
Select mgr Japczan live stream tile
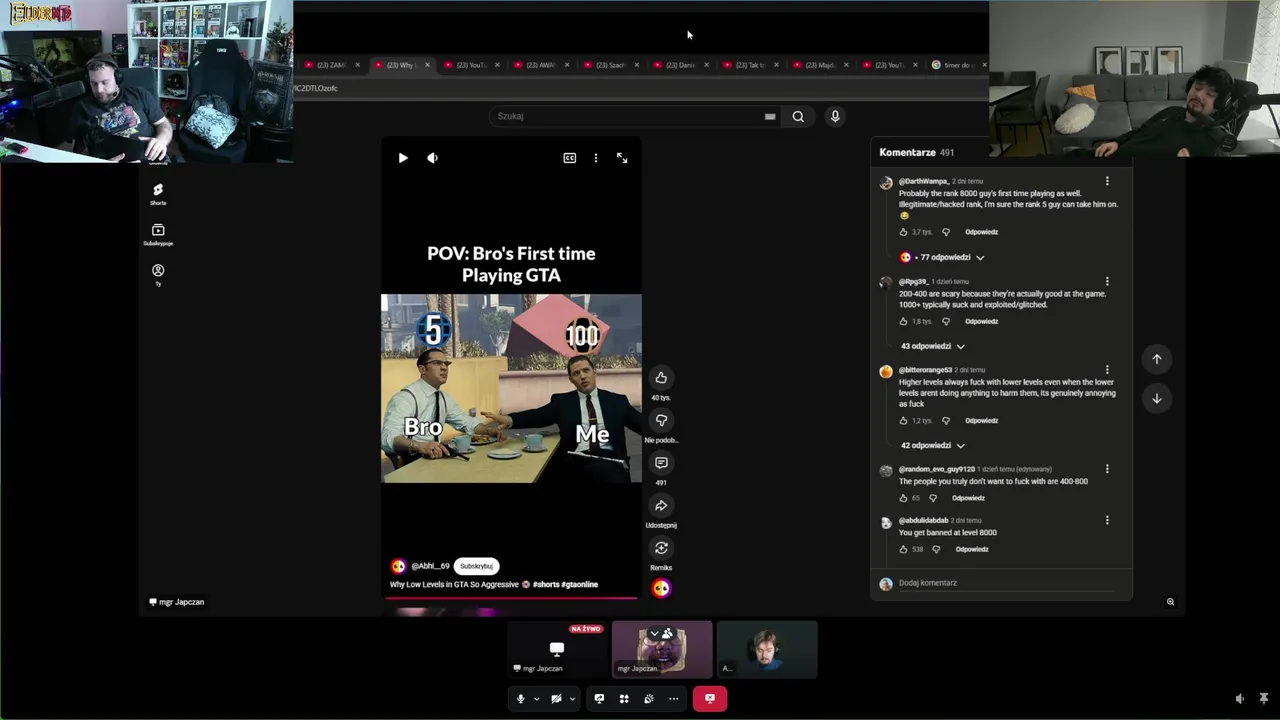557,649
